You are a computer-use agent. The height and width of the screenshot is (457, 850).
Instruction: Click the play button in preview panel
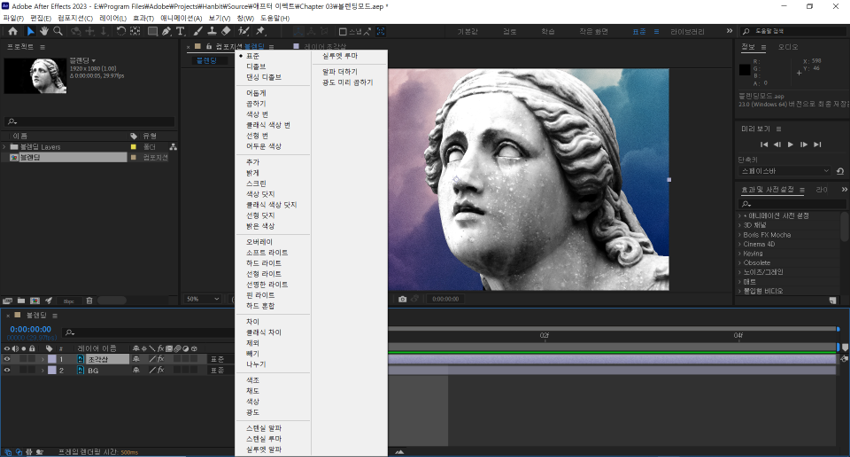point(790,144)
